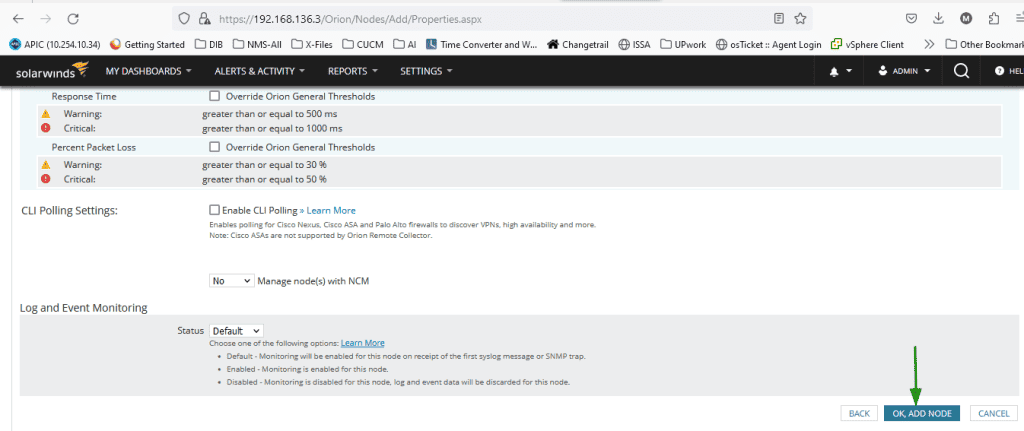Viewport: 1024px width, 431px height.
Task: Click OK, ADD NODE button
Action: 921,413
